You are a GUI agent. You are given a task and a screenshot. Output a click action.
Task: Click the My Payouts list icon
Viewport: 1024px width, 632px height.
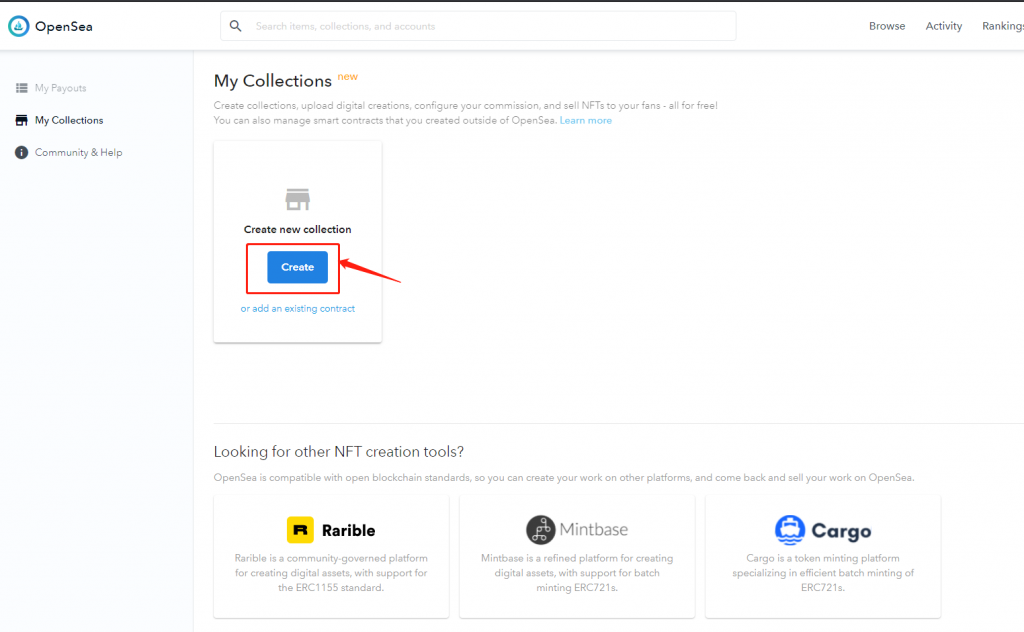pos(22,88)
